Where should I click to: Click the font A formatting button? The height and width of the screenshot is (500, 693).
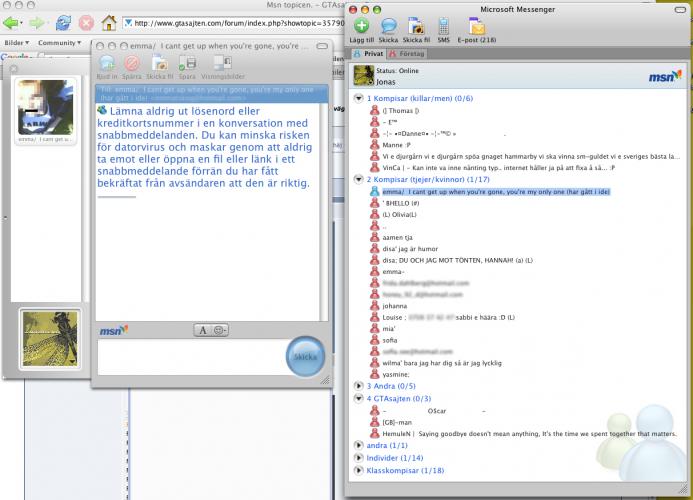pos(202,330)
